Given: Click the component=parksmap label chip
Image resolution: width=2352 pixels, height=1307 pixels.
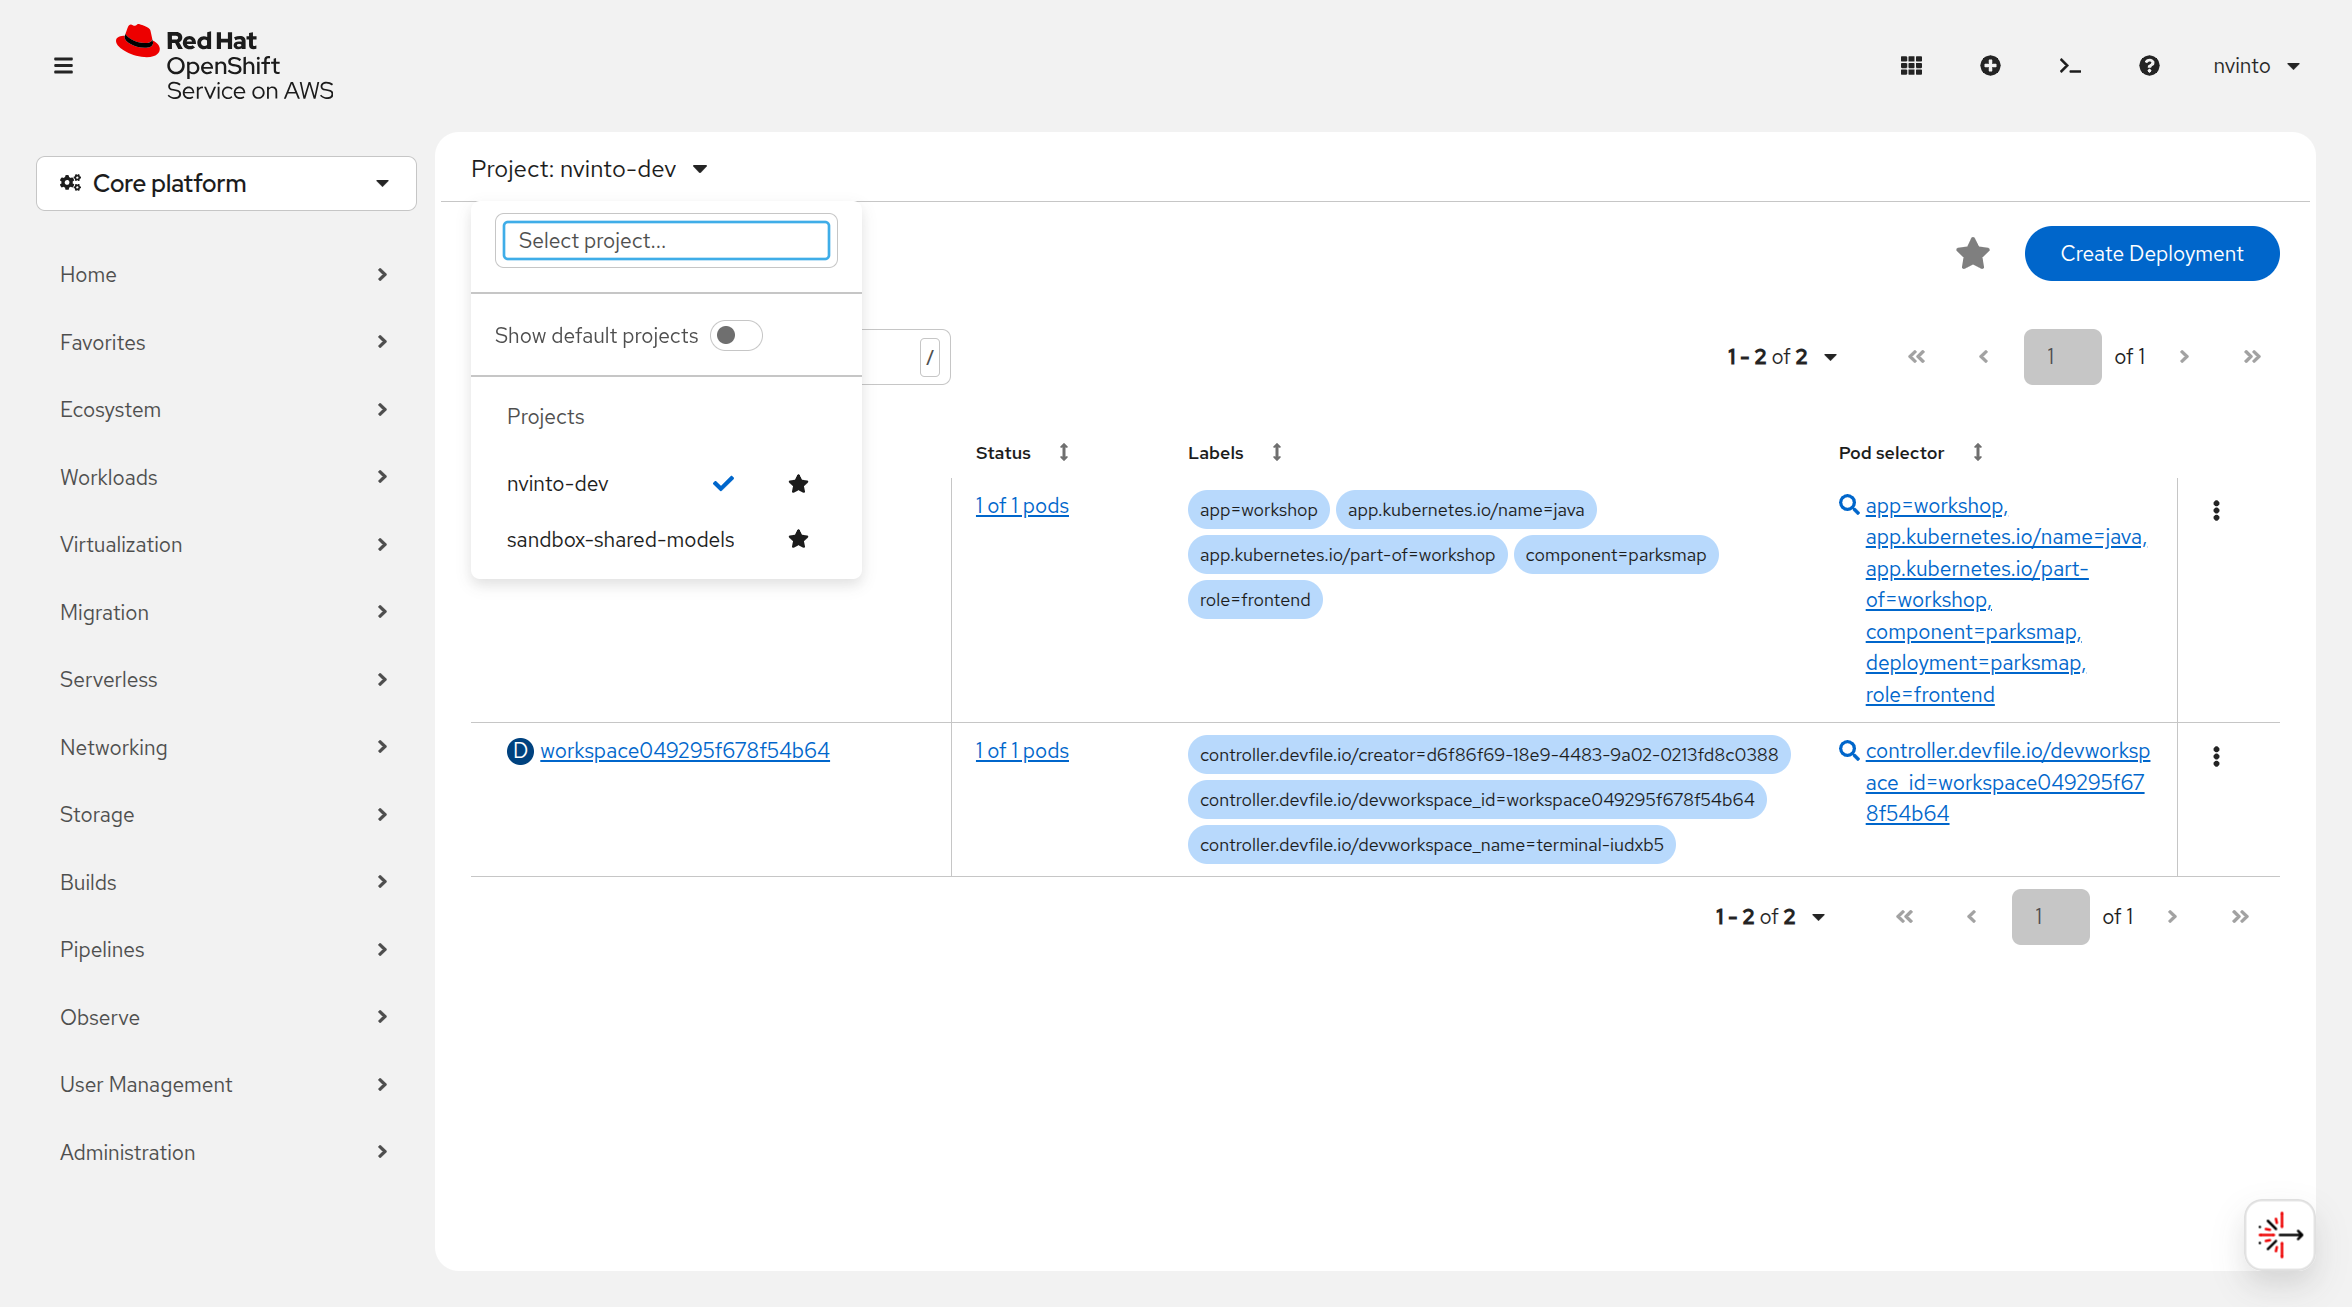Looking at the screenshot, I should (x=1616, y=555).
